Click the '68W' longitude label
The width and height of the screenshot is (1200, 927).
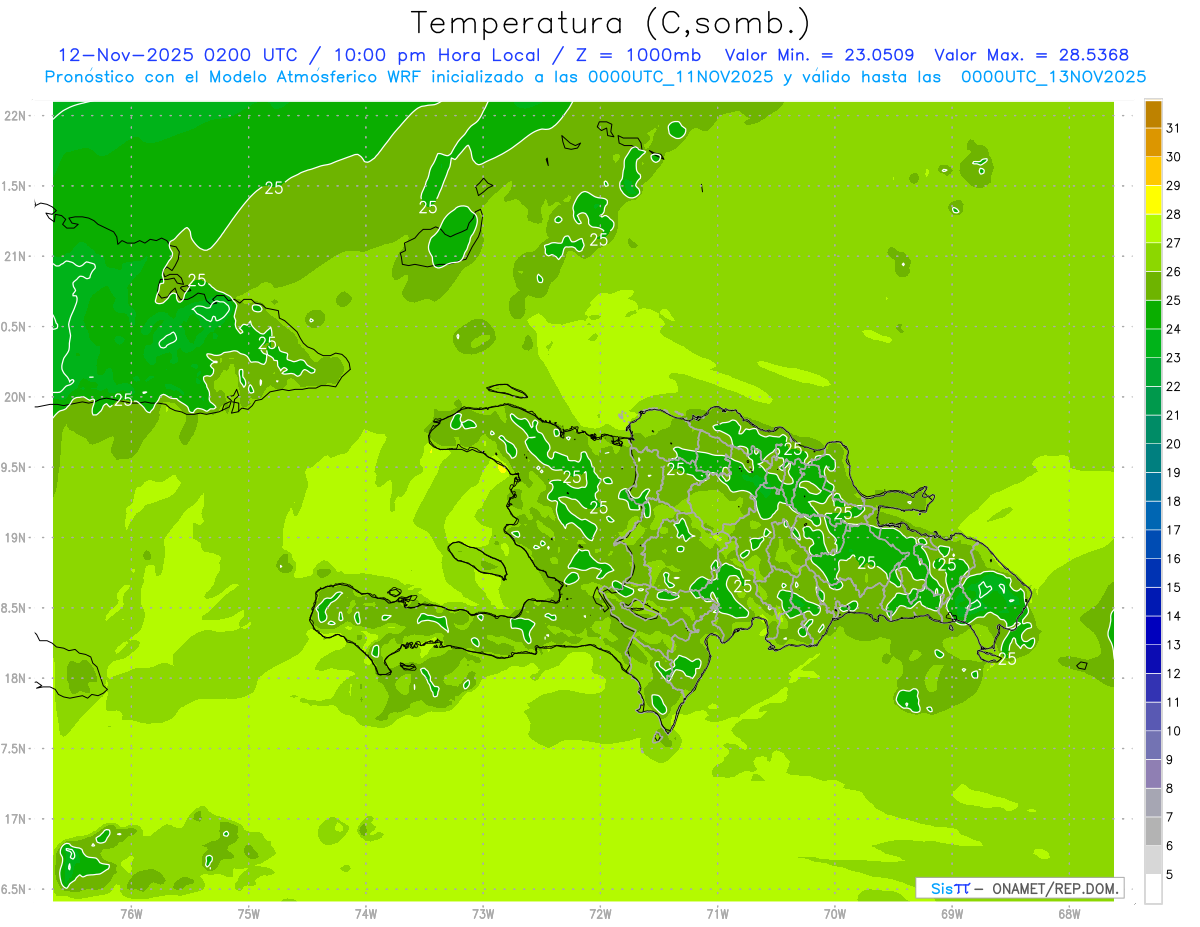point(1069,913)
